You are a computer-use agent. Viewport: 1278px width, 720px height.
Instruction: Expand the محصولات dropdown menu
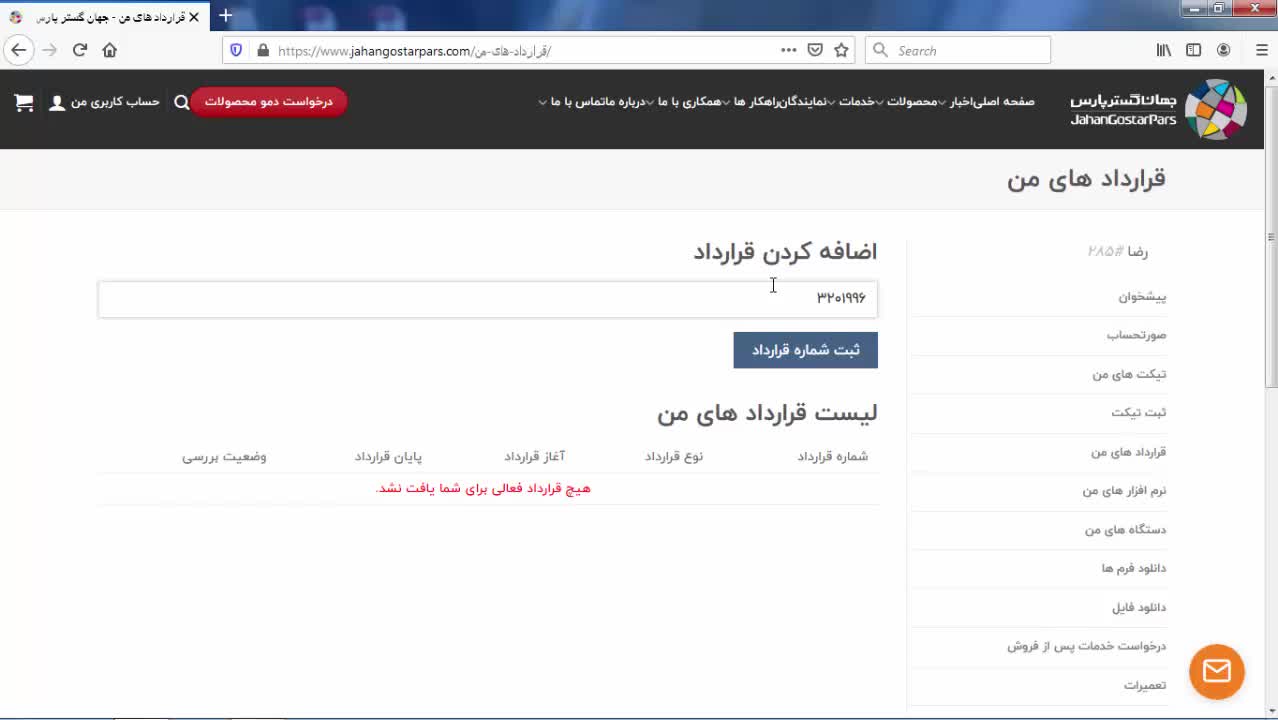tap(911, 101)
